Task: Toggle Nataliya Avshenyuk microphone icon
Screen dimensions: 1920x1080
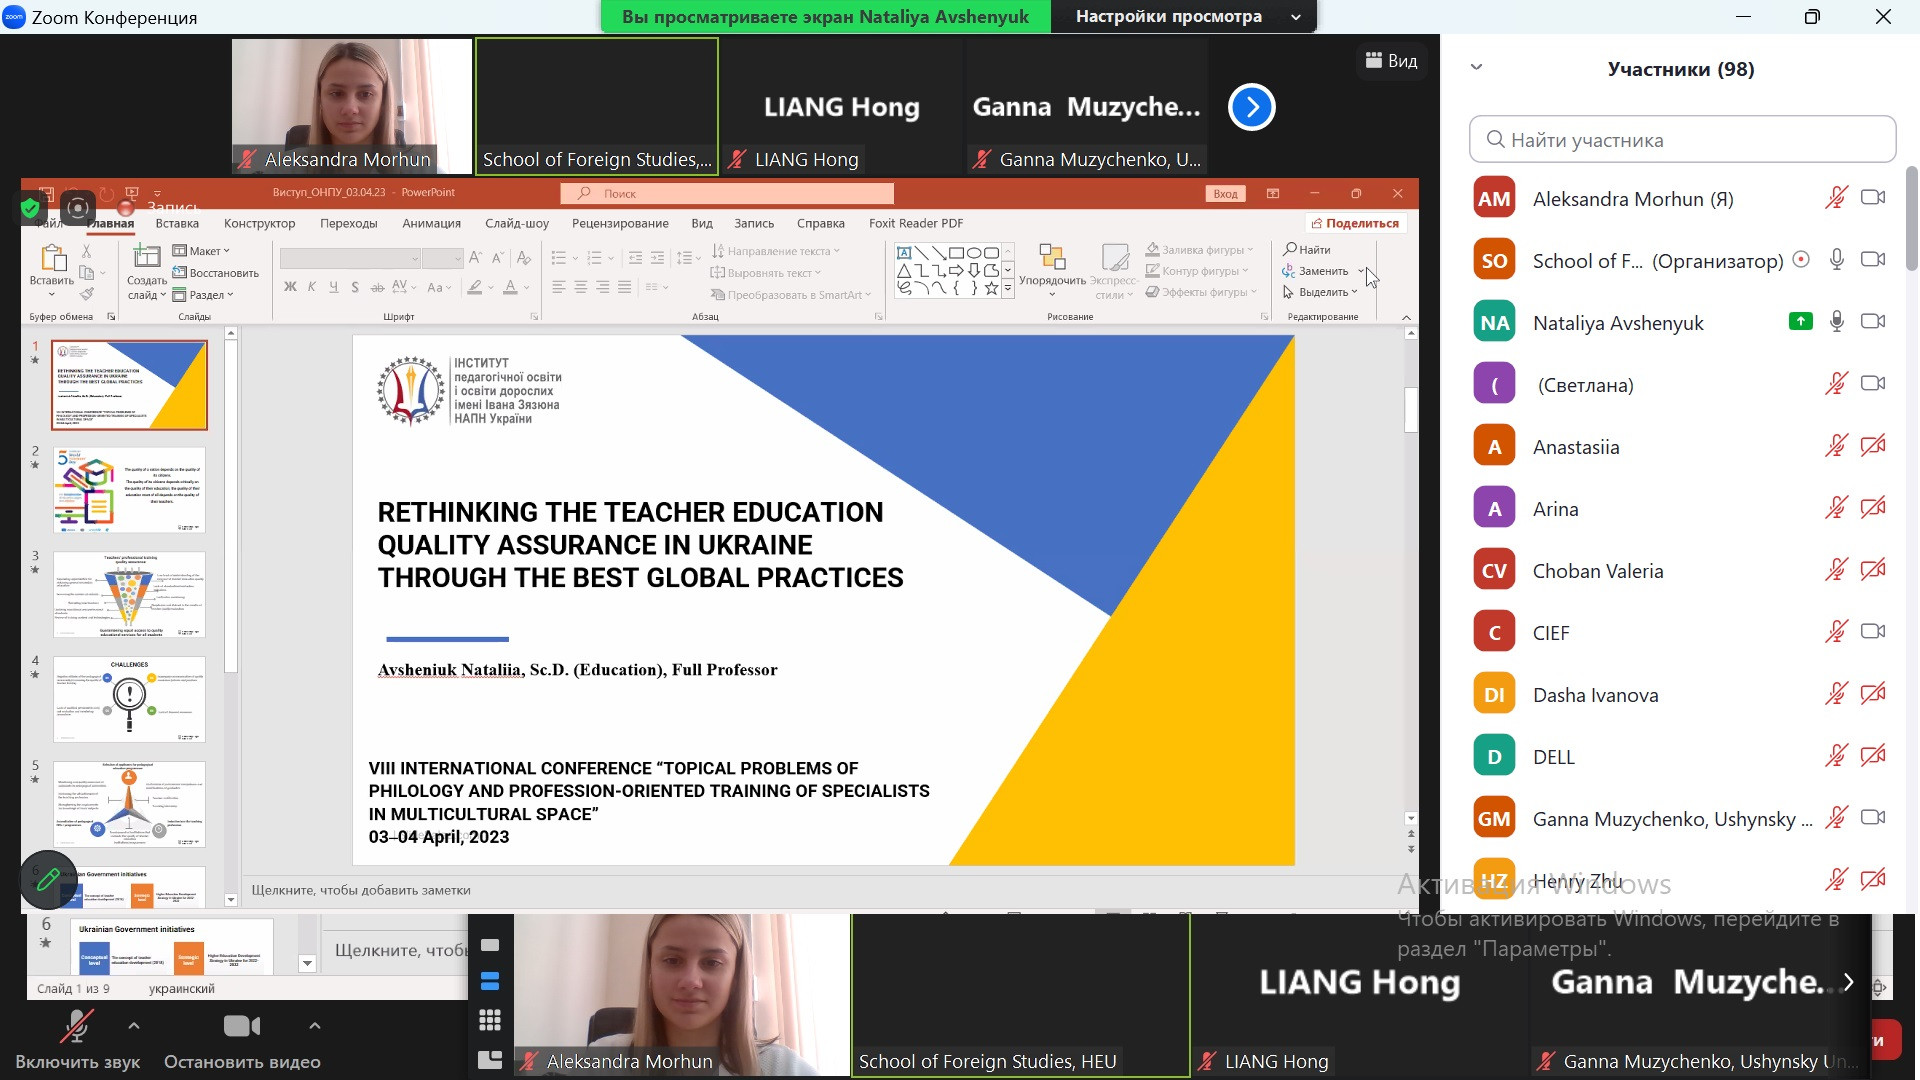Action: [x=1836, y=322]
